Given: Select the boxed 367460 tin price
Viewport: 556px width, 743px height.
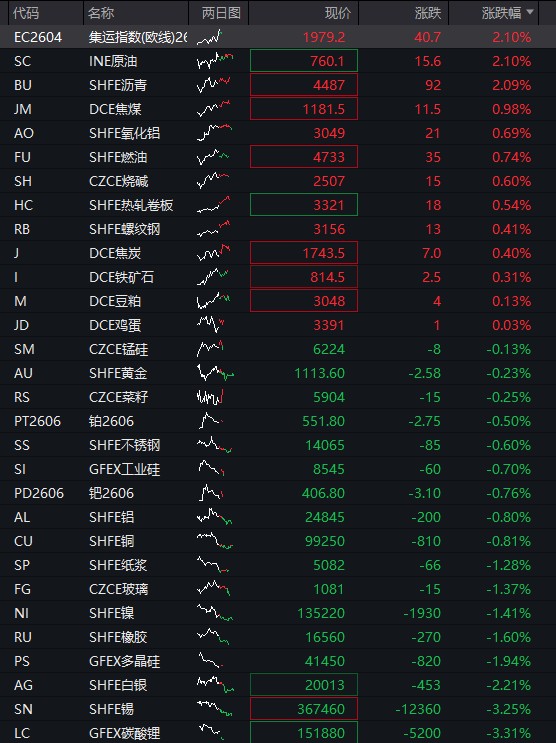Looking at the screenshot, I should pyautogui.click(x=304, y=709).
